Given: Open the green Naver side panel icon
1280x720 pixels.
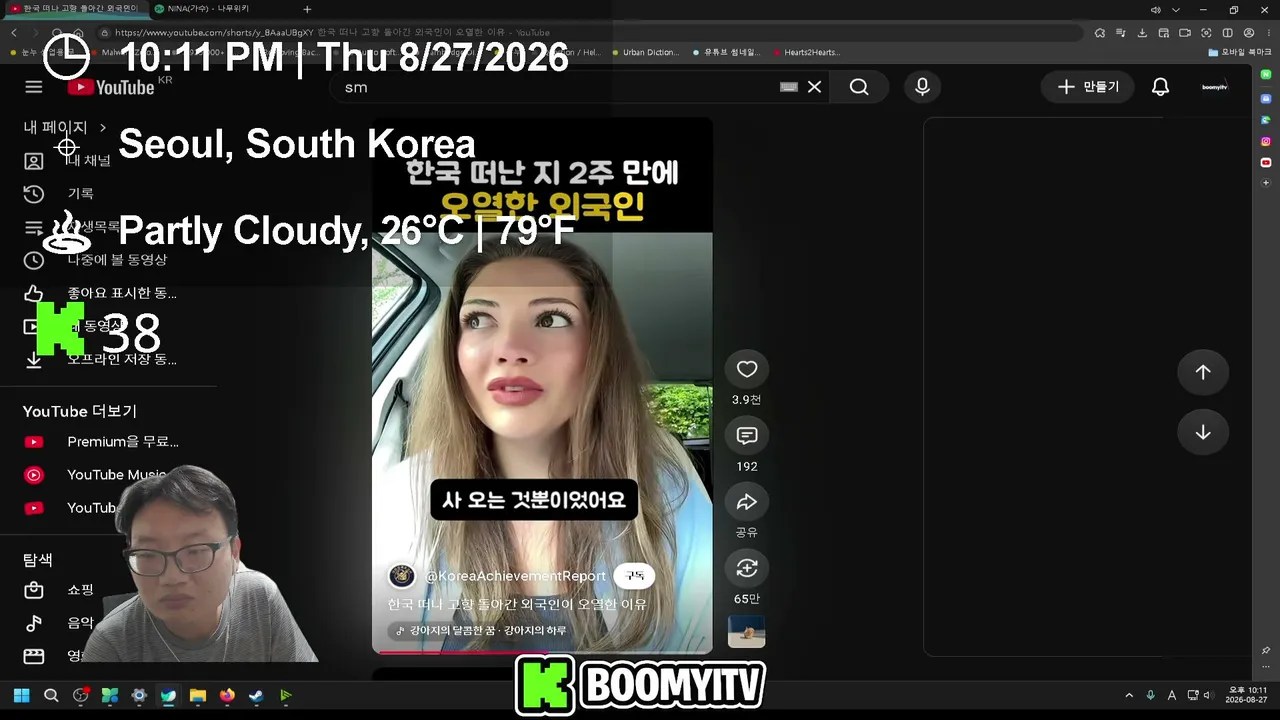Looking at the screenshot, I should pyautogui.click(x=1266, y=75).
